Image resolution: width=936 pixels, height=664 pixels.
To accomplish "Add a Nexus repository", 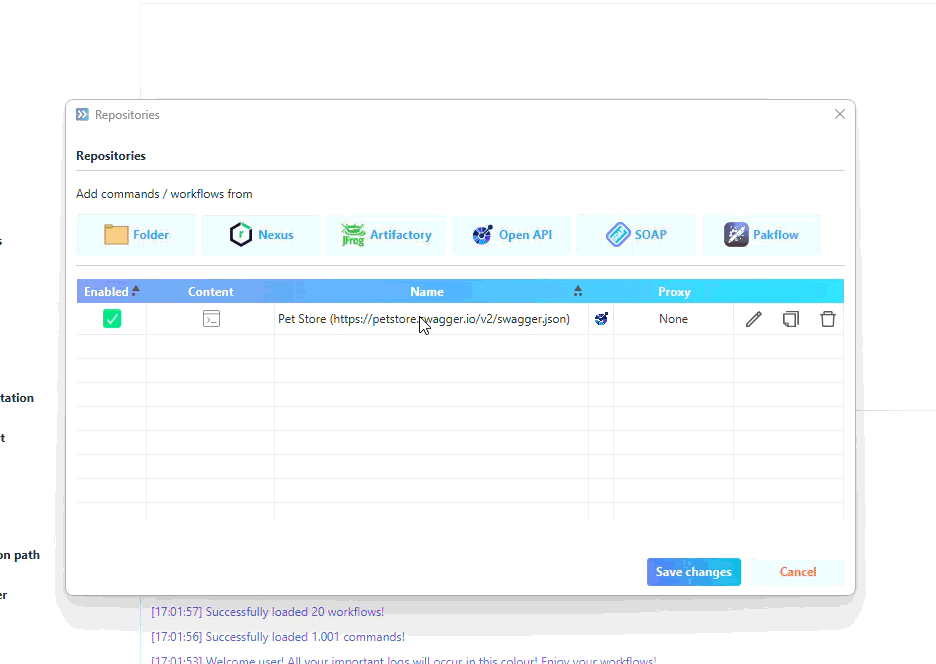I will click(261, 235).
